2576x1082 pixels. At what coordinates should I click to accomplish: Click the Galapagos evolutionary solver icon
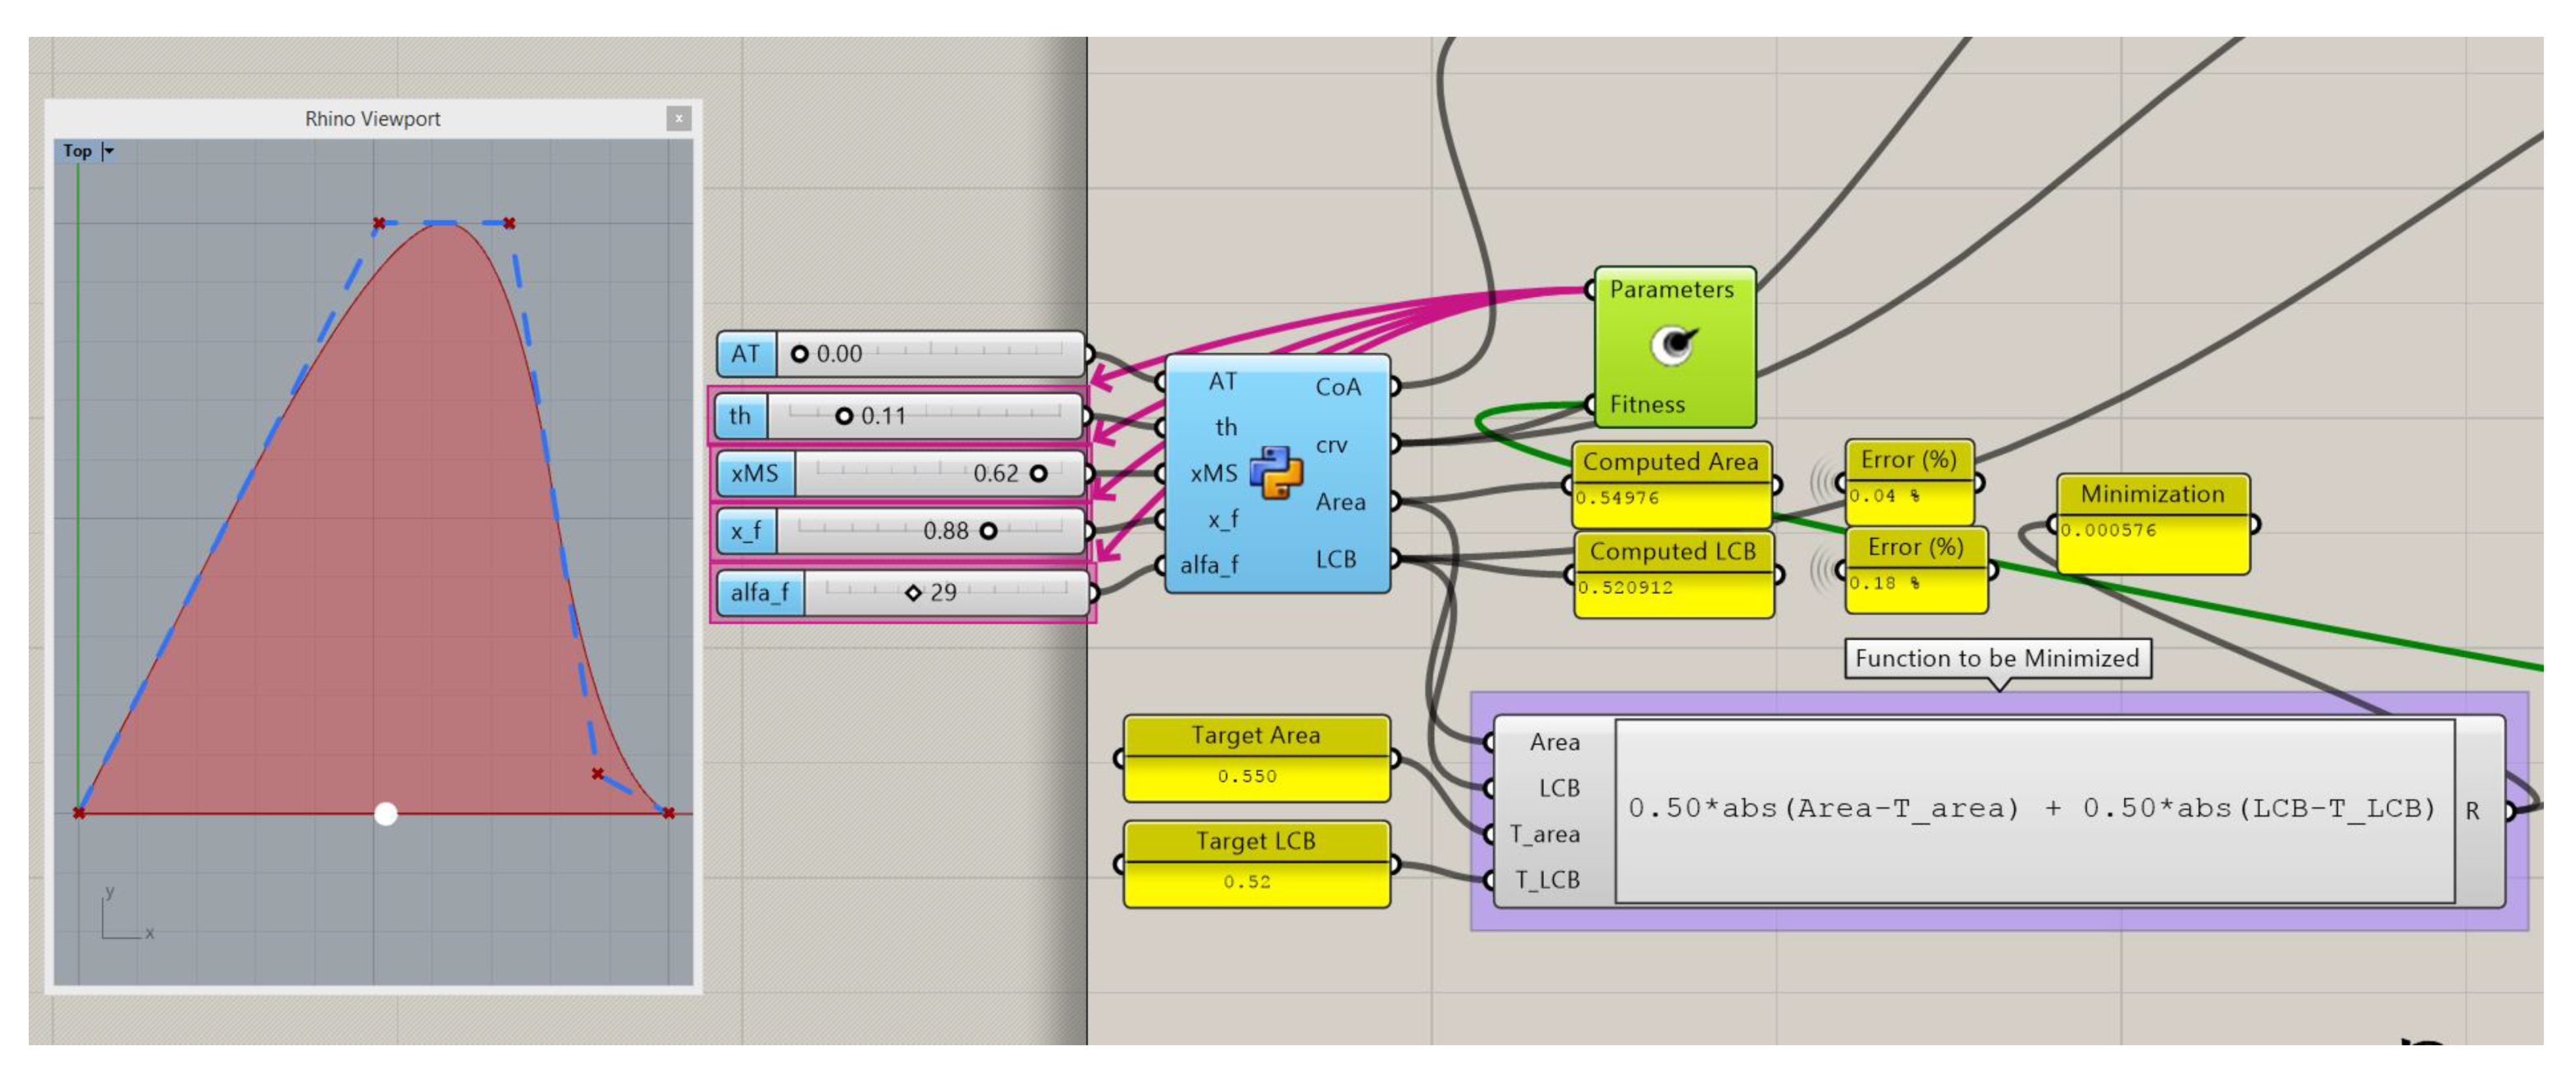coord(1673,346)
